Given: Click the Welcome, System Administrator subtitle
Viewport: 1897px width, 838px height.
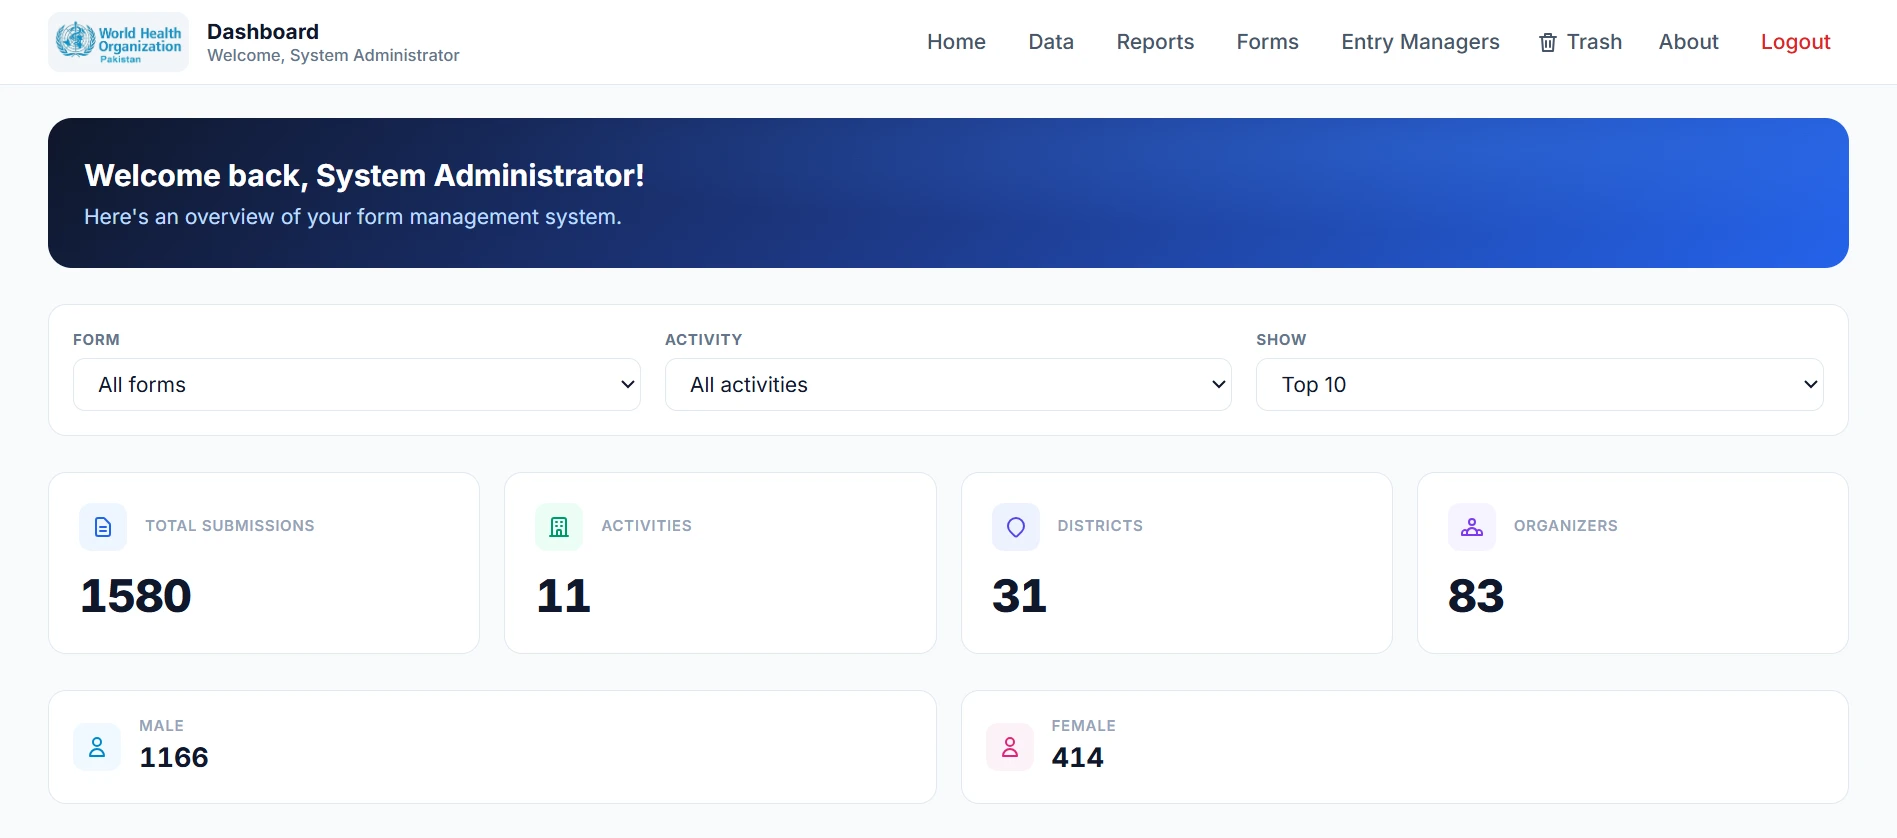Looking at the screenshot, I should tap(333, 56).
